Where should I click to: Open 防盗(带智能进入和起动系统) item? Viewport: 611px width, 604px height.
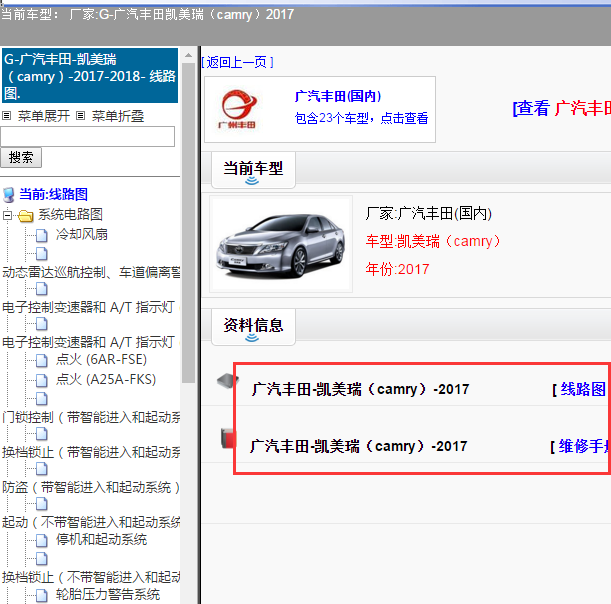point(91,487)
